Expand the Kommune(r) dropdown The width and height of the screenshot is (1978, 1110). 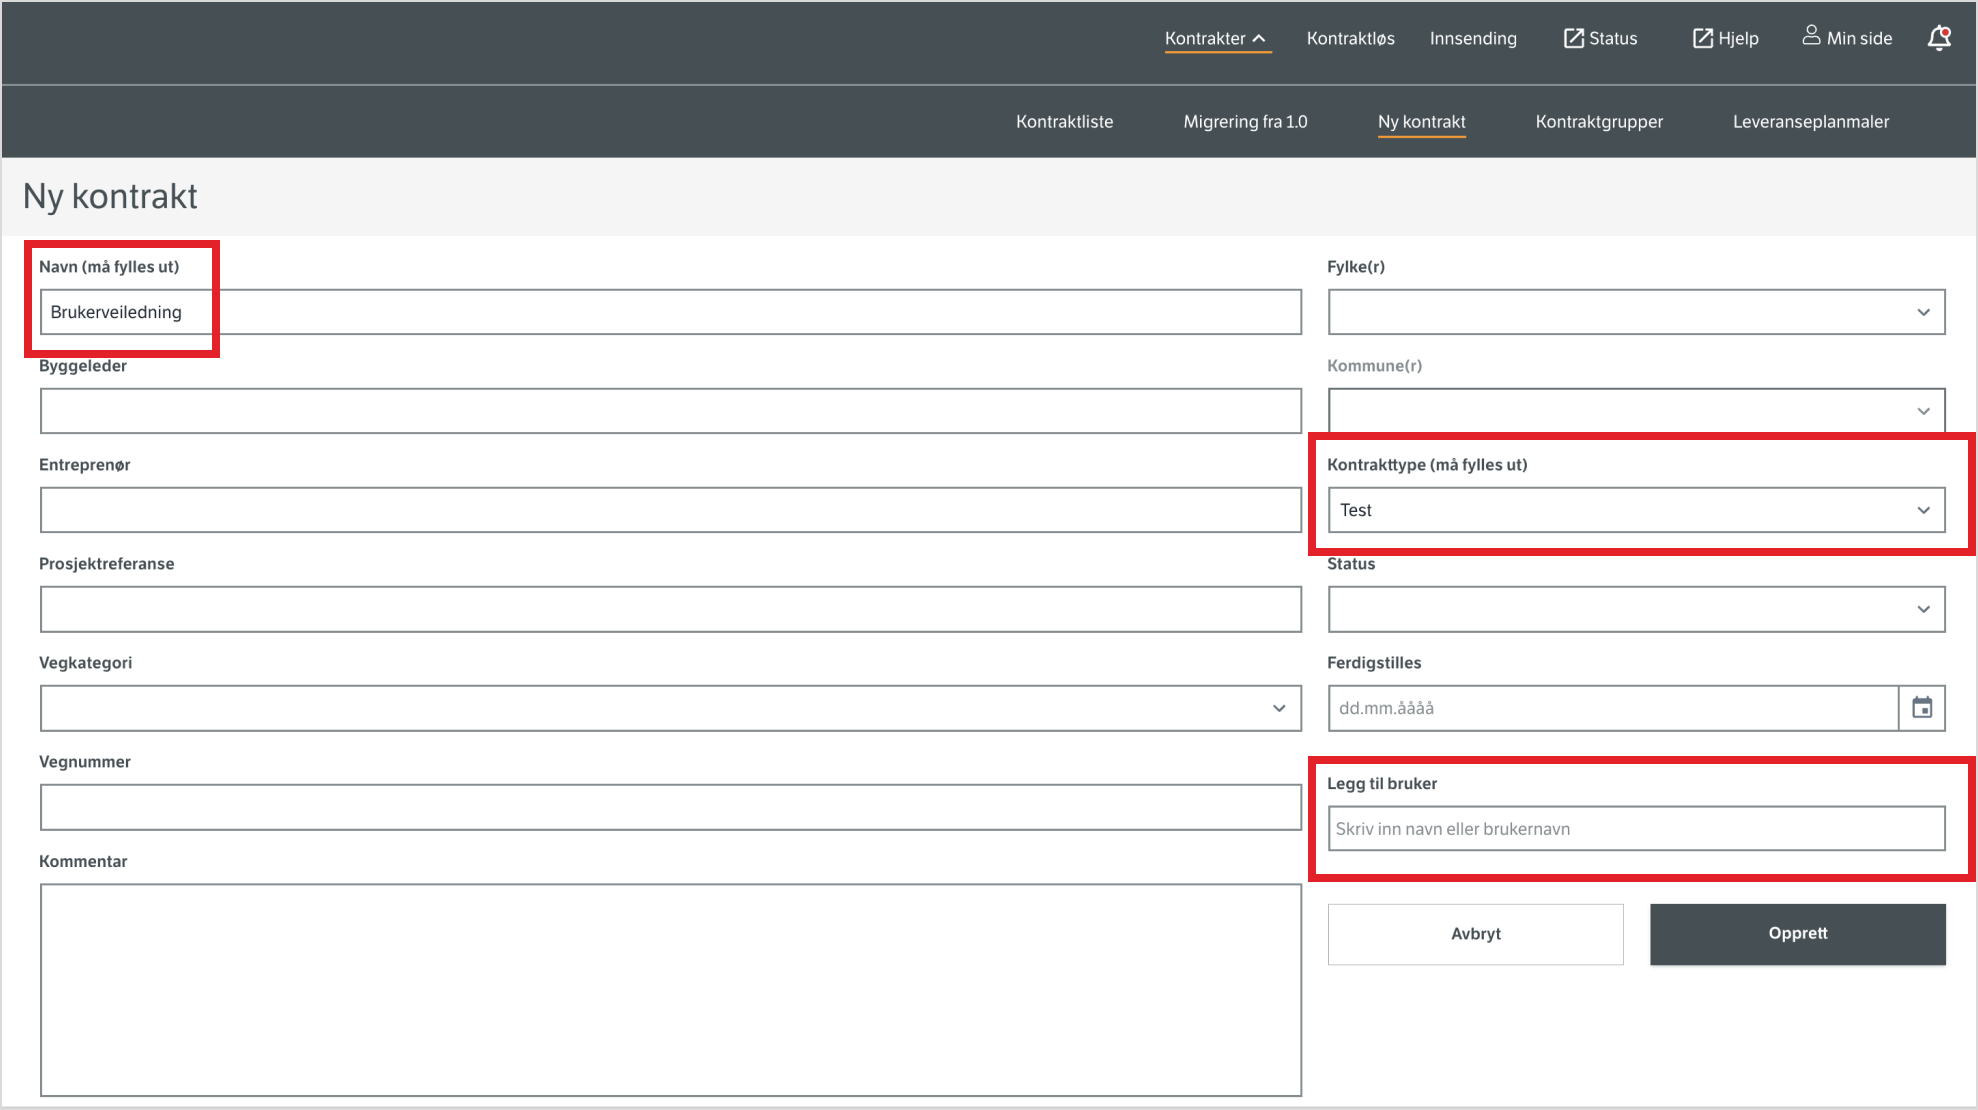tap(1636, 411)
